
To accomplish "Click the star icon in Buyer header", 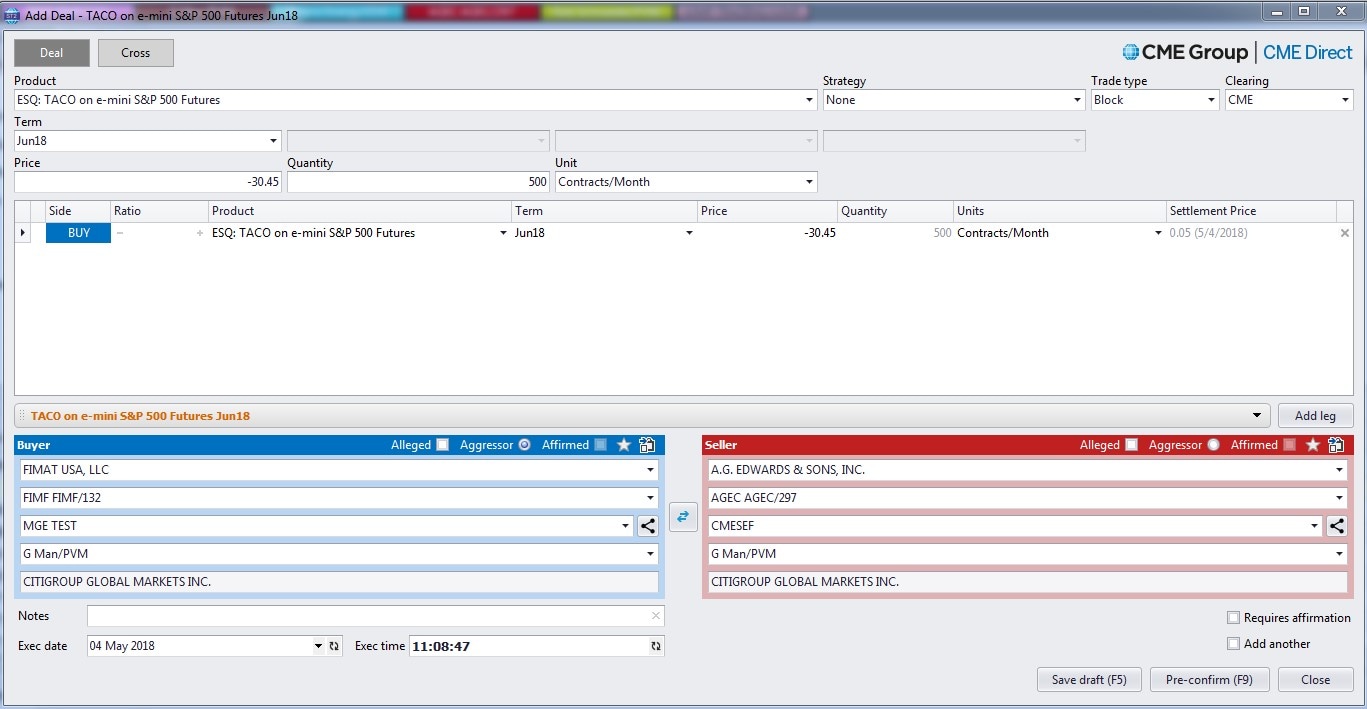I will (x=624, y=445).
